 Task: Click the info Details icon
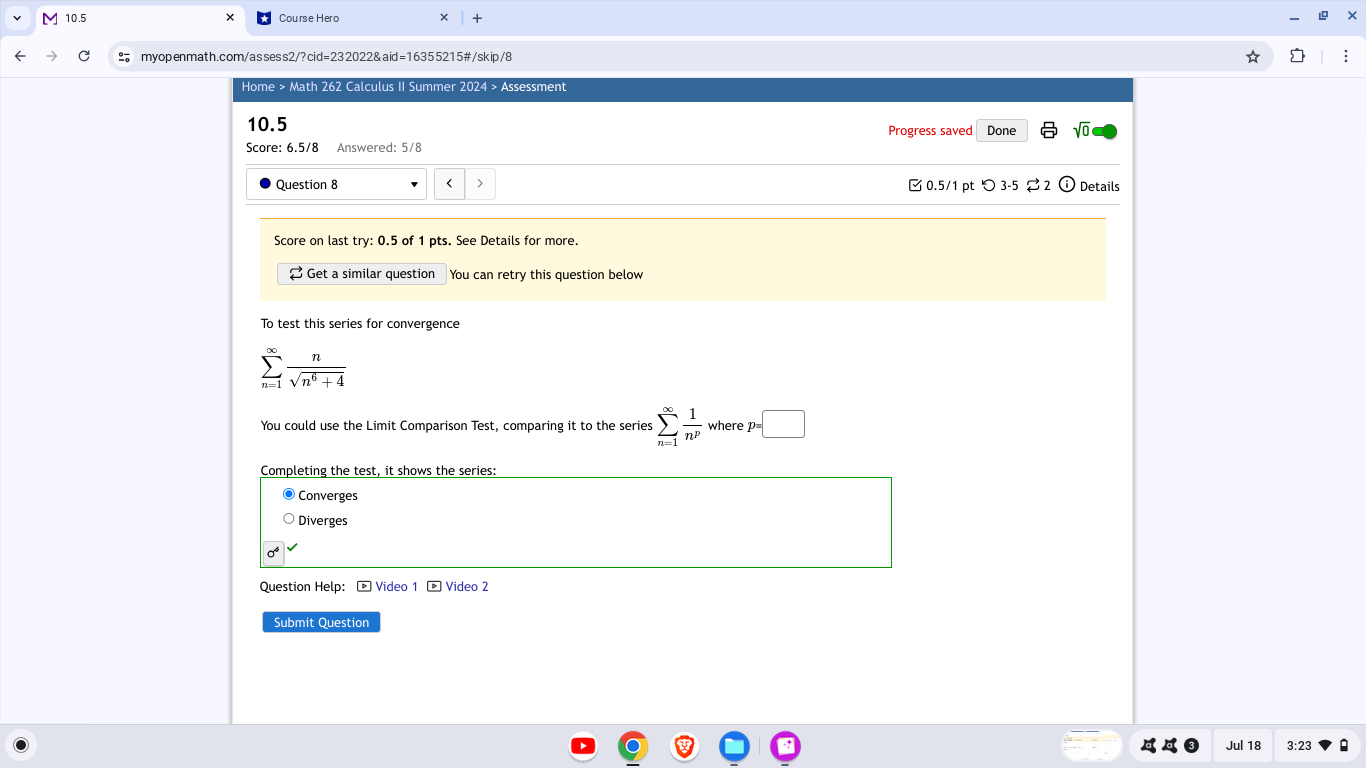(1068, 185)
